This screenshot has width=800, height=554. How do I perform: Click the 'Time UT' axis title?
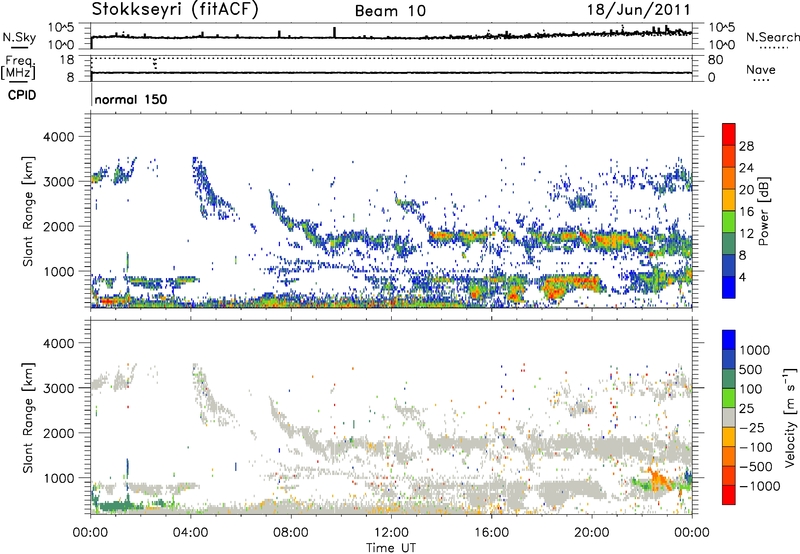pyautogui.click(x=391, y=548)
